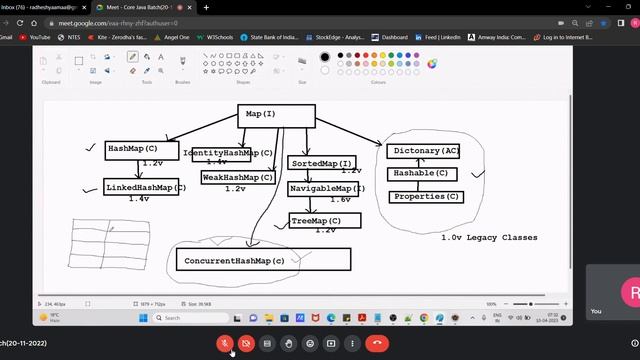Select the Pencil tool in Paint

tap(133, 57)
